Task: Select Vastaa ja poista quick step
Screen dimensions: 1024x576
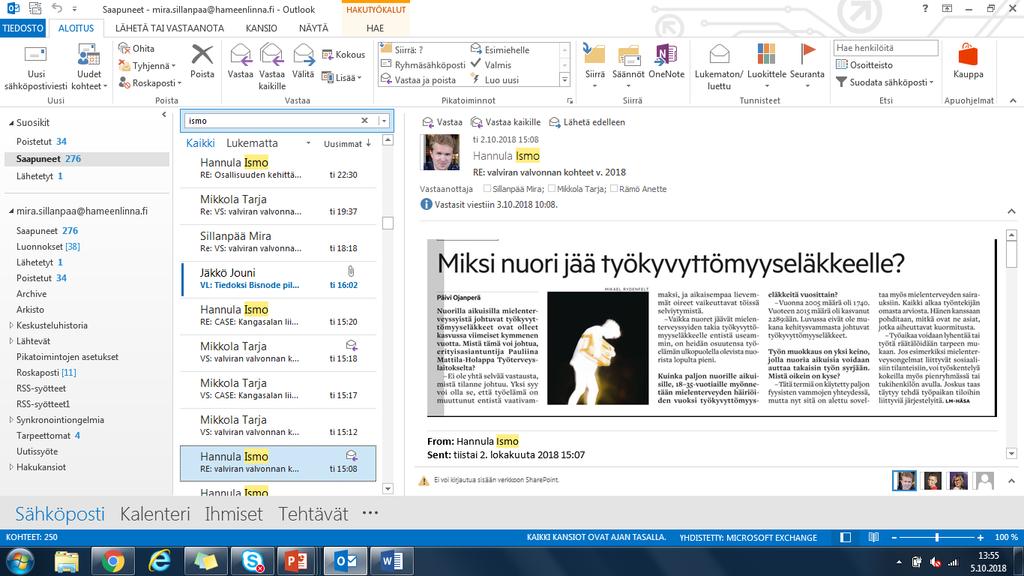Action: click(x=419, y=80)
